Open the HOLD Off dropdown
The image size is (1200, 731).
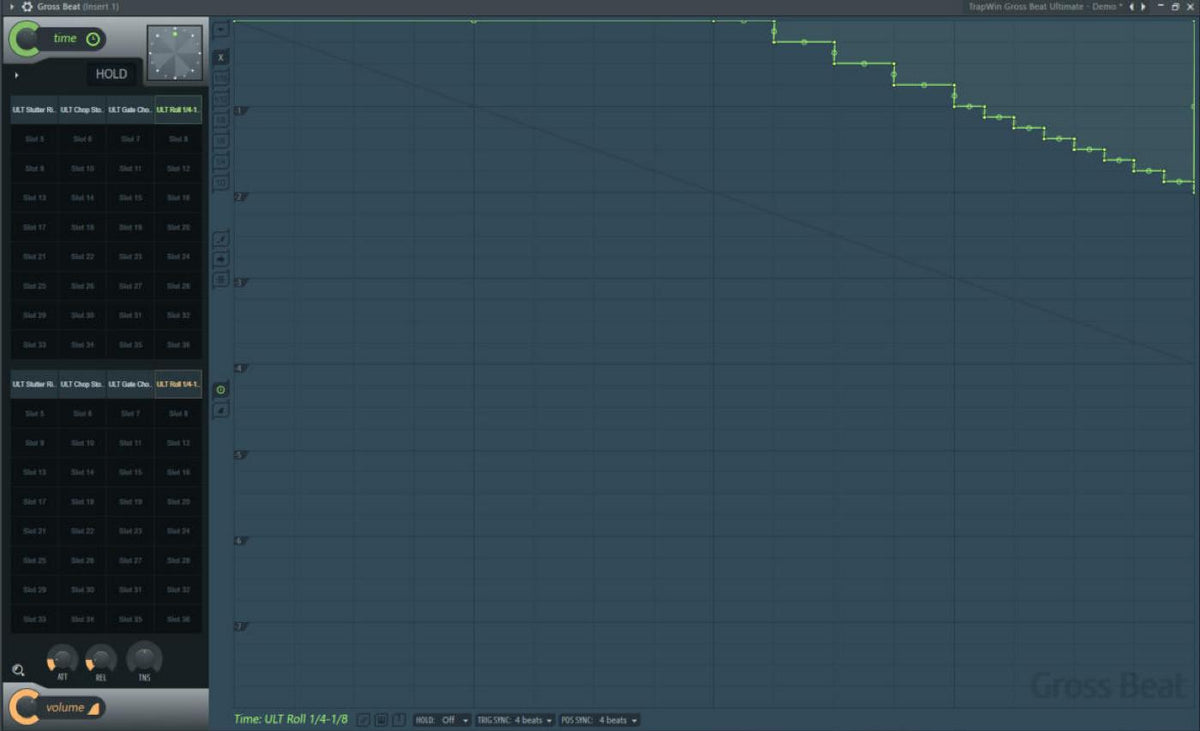click(x=443, y=720)
